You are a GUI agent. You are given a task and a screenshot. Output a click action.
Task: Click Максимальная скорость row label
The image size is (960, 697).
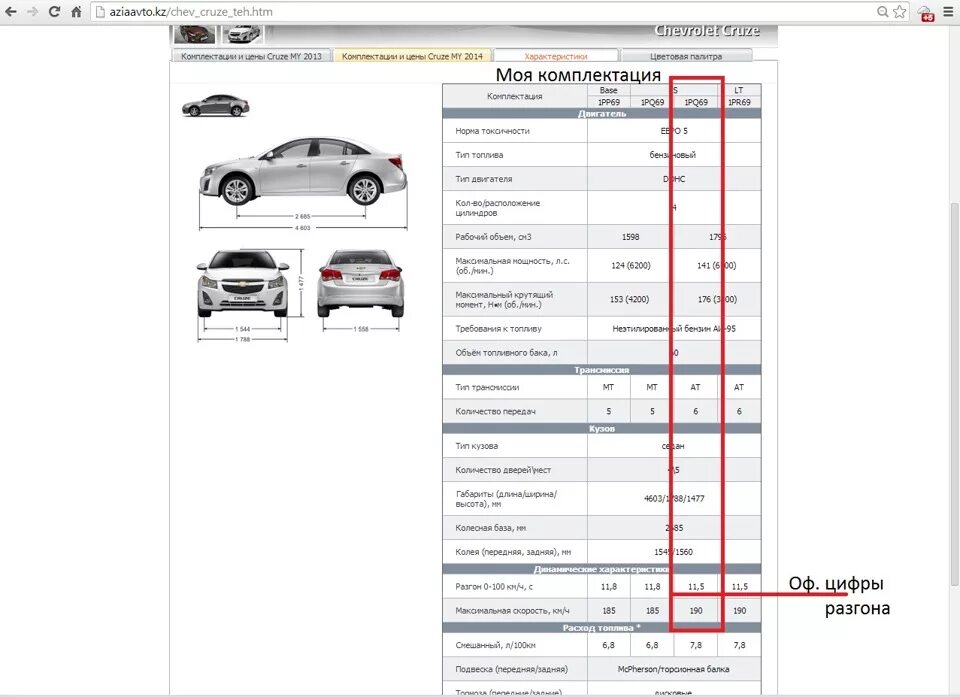[512, 611]
